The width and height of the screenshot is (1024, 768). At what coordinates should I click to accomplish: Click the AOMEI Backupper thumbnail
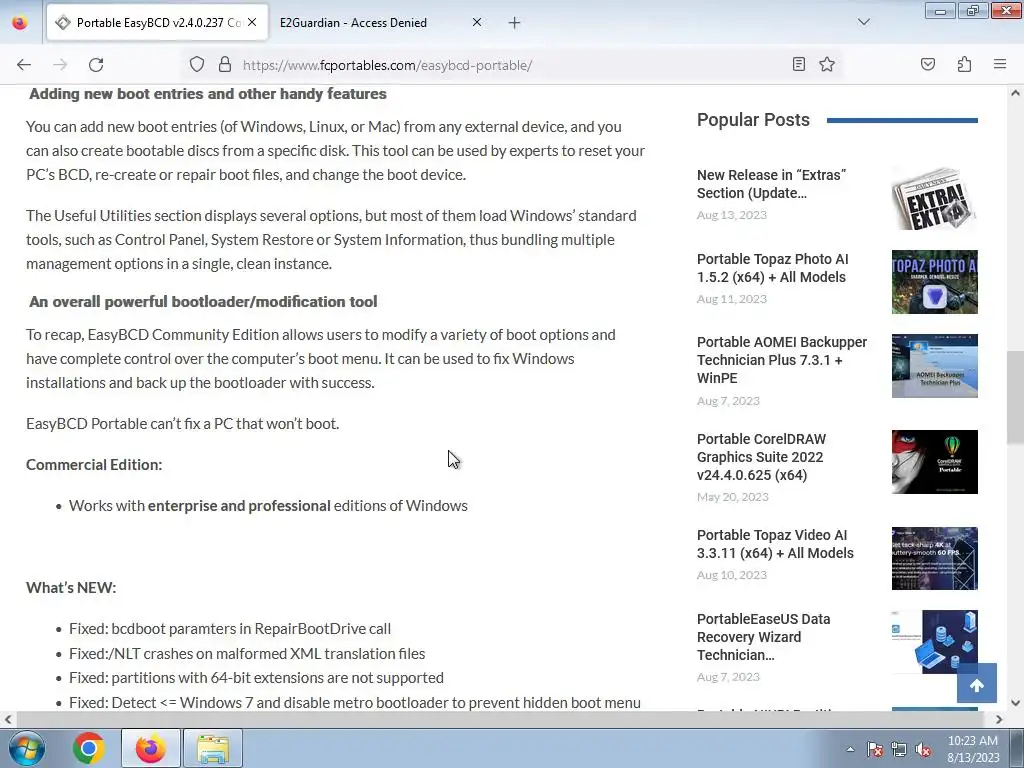coord(935,366)
